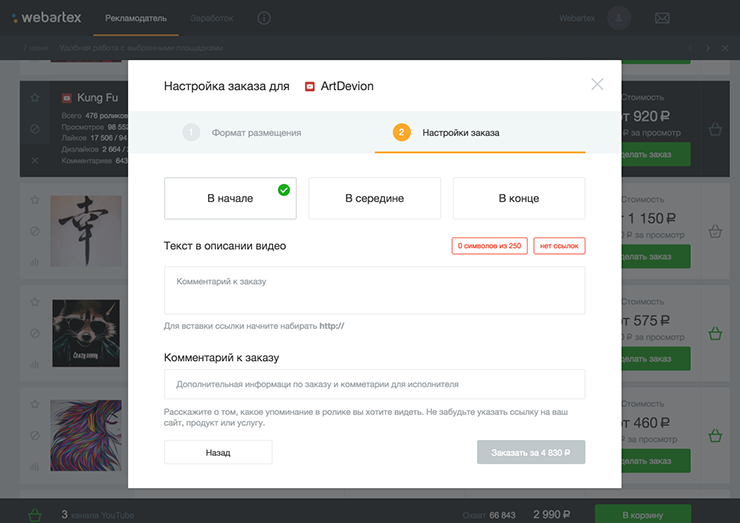
Task: Close the order settings dialog
Action: [597, 84]
